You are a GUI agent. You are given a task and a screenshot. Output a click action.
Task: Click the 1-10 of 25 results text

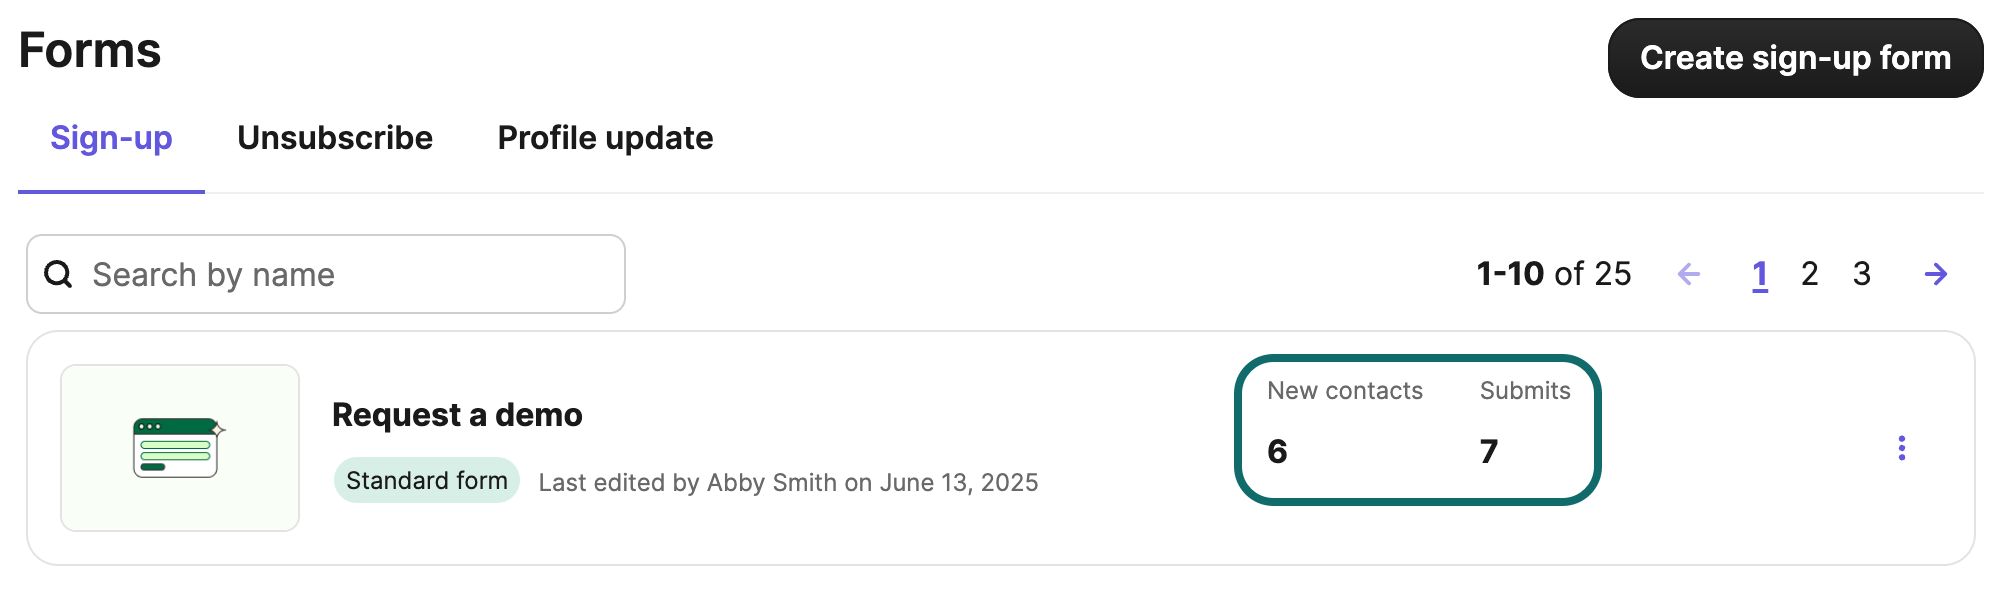pyautogui.click(x=1554, y=274)
